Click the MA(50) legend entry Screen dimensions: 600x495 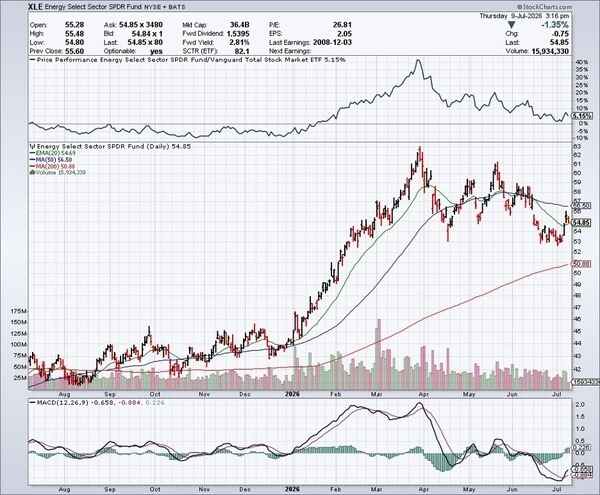tap(51, 159)
